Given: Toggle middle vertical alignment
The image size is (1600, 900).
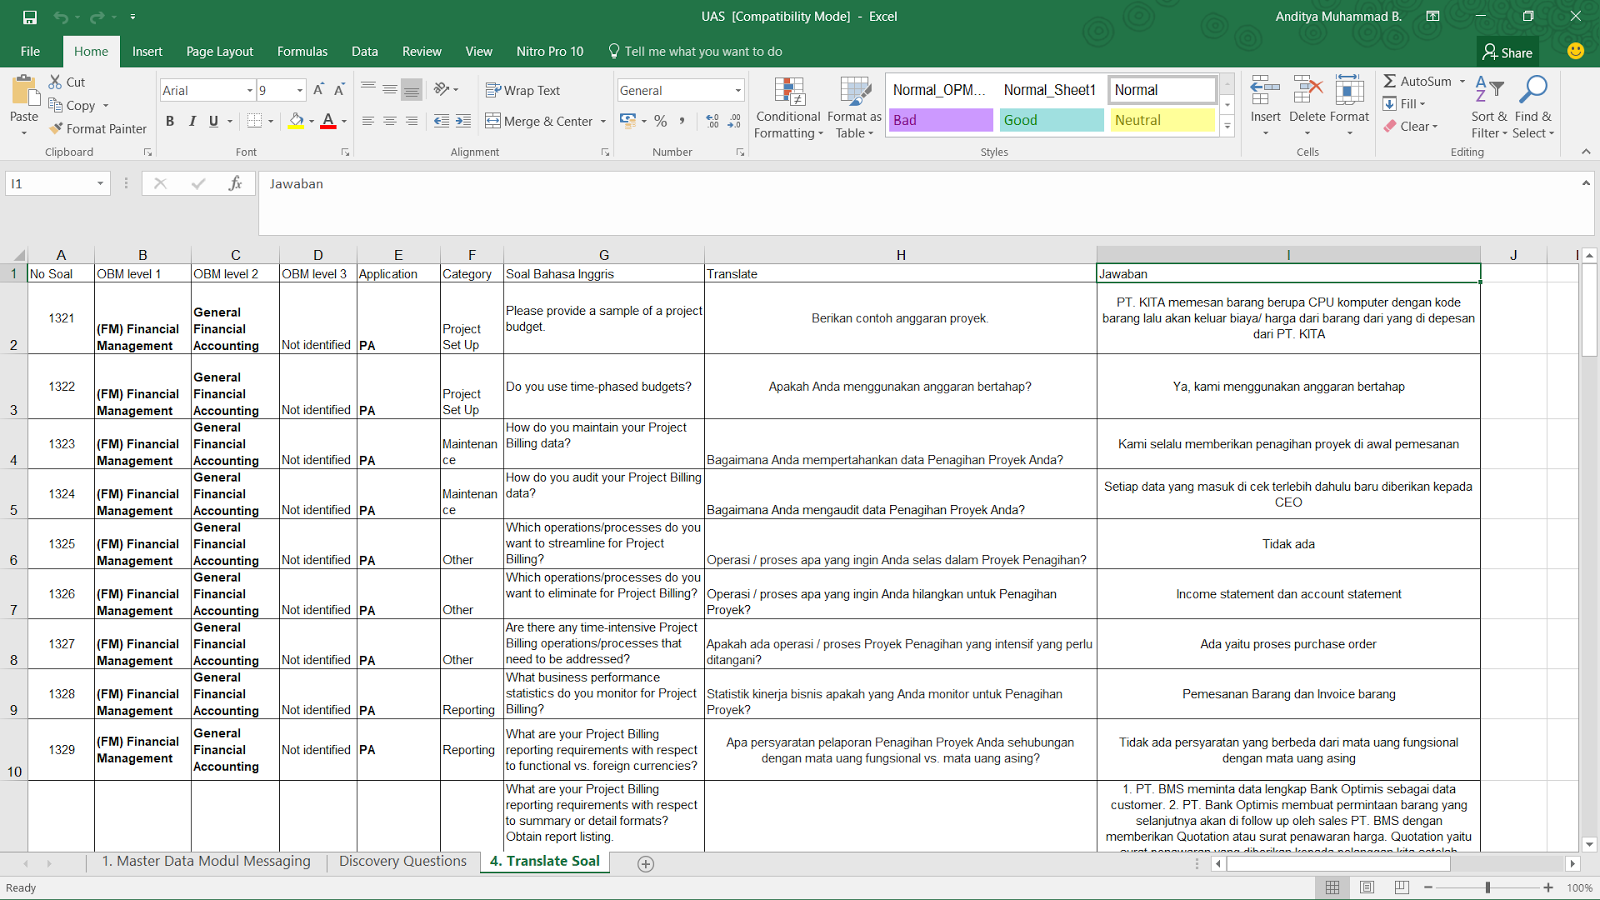Looking at the screenshot, I should [x=390, y=90].
